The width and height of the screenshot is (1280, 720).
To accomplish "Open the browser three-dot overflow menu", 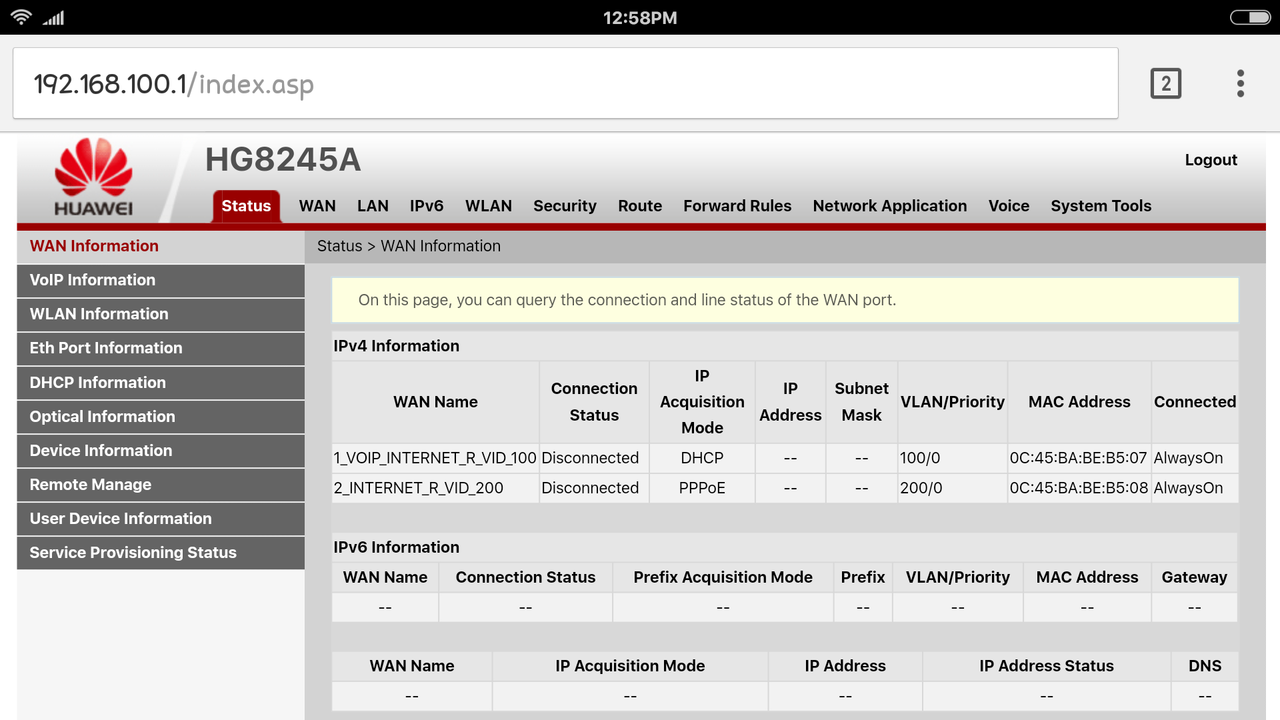I will point(1240,84).
